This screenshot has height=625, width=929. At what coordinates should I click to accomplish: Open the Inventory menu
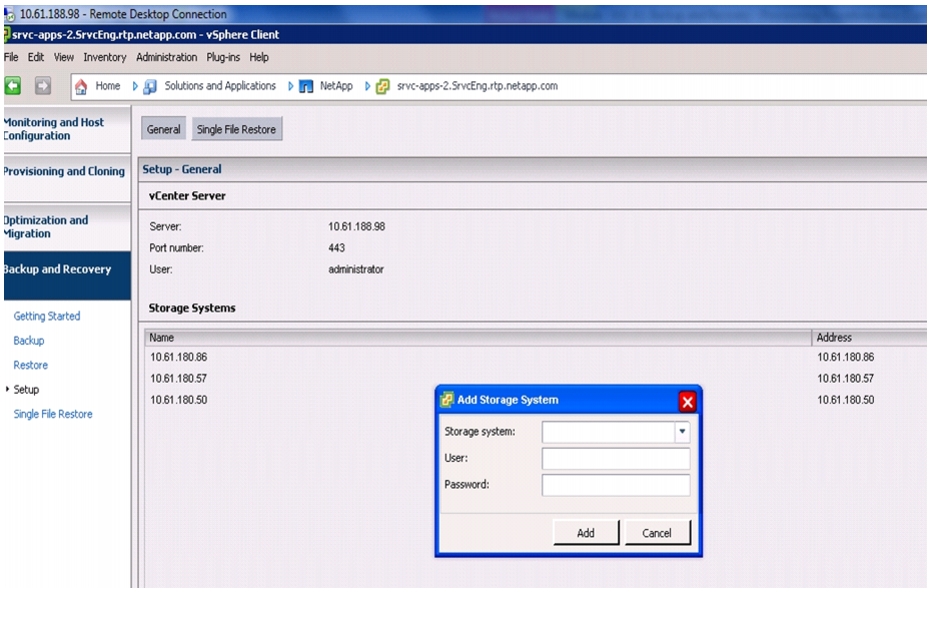pos(105,57)
